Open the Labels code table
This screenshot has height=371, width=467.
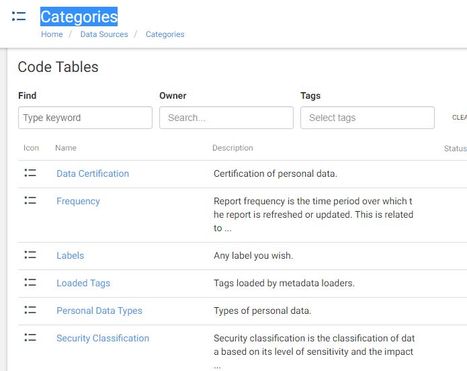click(70, 256)
